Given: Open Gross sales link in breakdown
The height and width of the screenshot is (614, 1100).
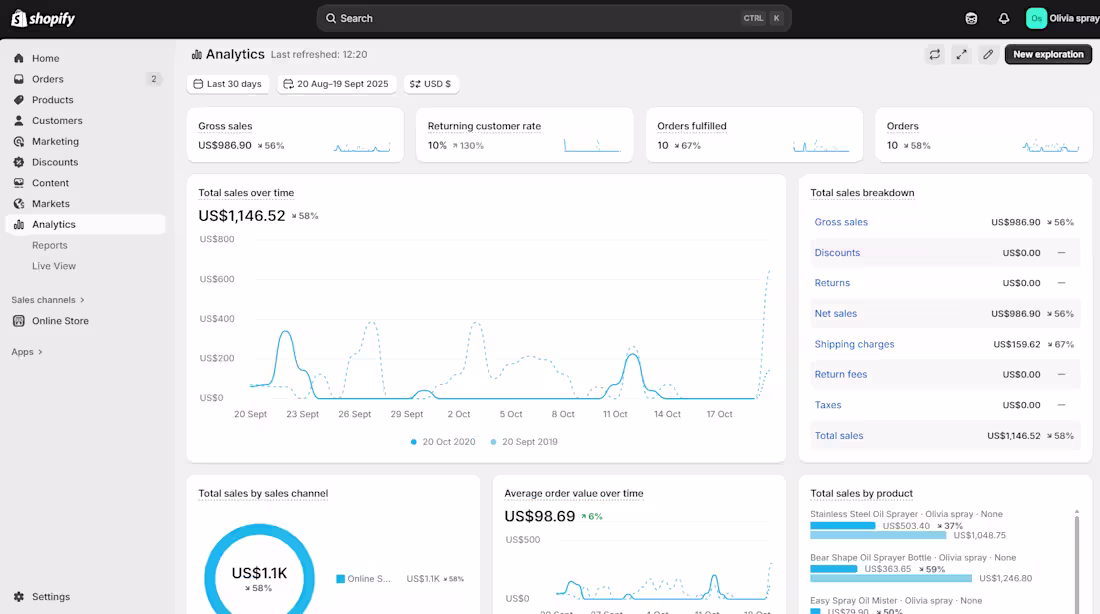Looking at the screenshot, I should pyautogui.click(x=841, y=222).
